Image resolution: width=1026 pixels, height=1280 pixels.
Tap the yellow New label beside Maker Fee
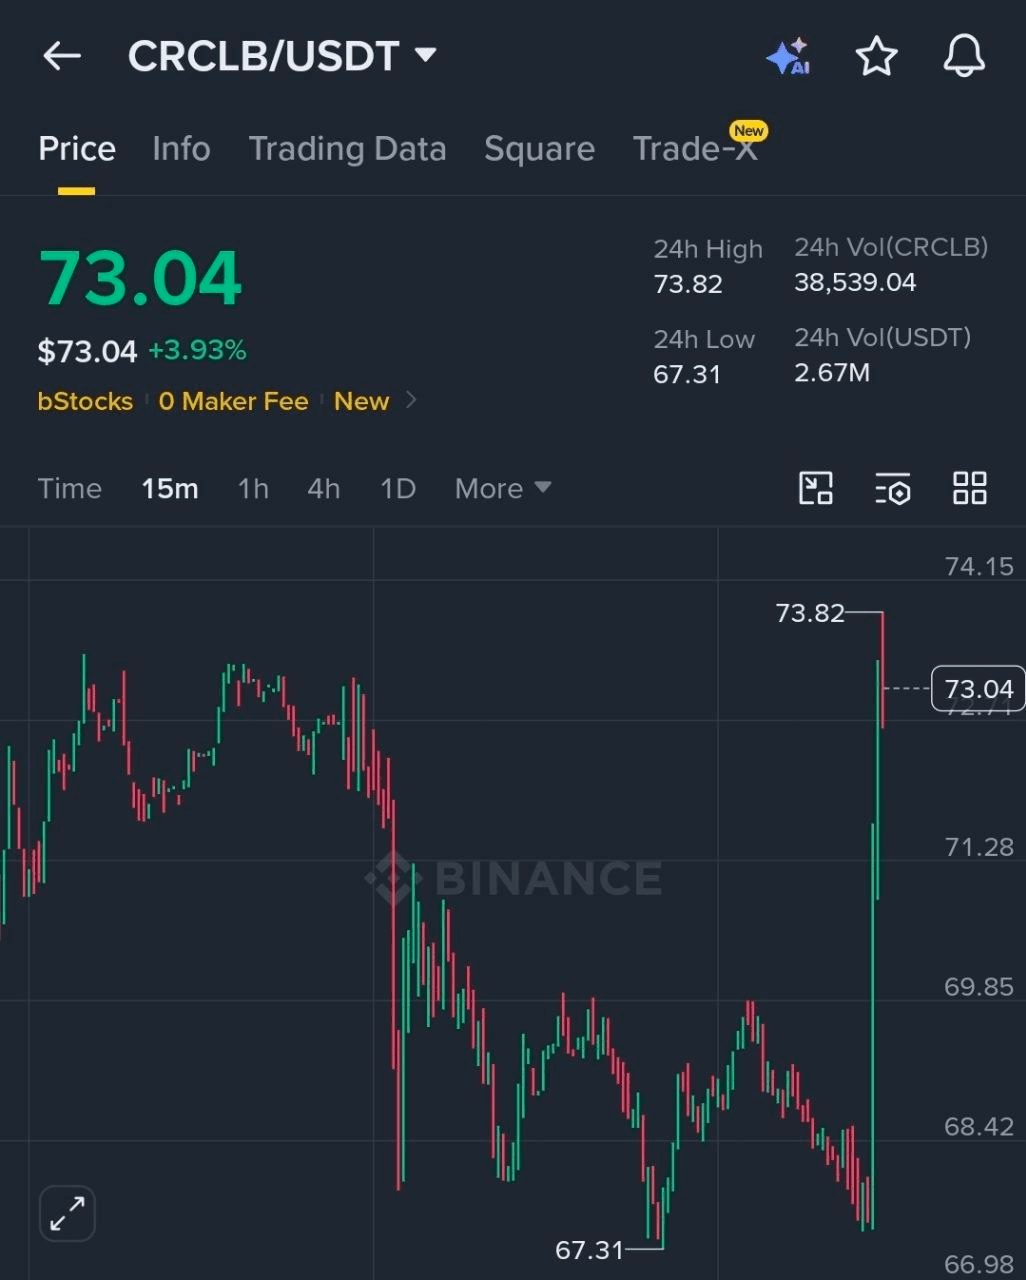click(361, 401)
